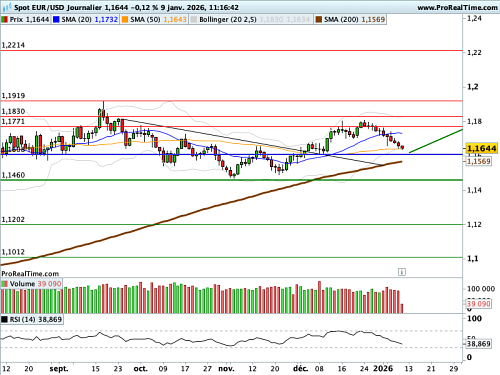Click the Volume legend color swatch
500x375 pixels.
pos(5,284)
